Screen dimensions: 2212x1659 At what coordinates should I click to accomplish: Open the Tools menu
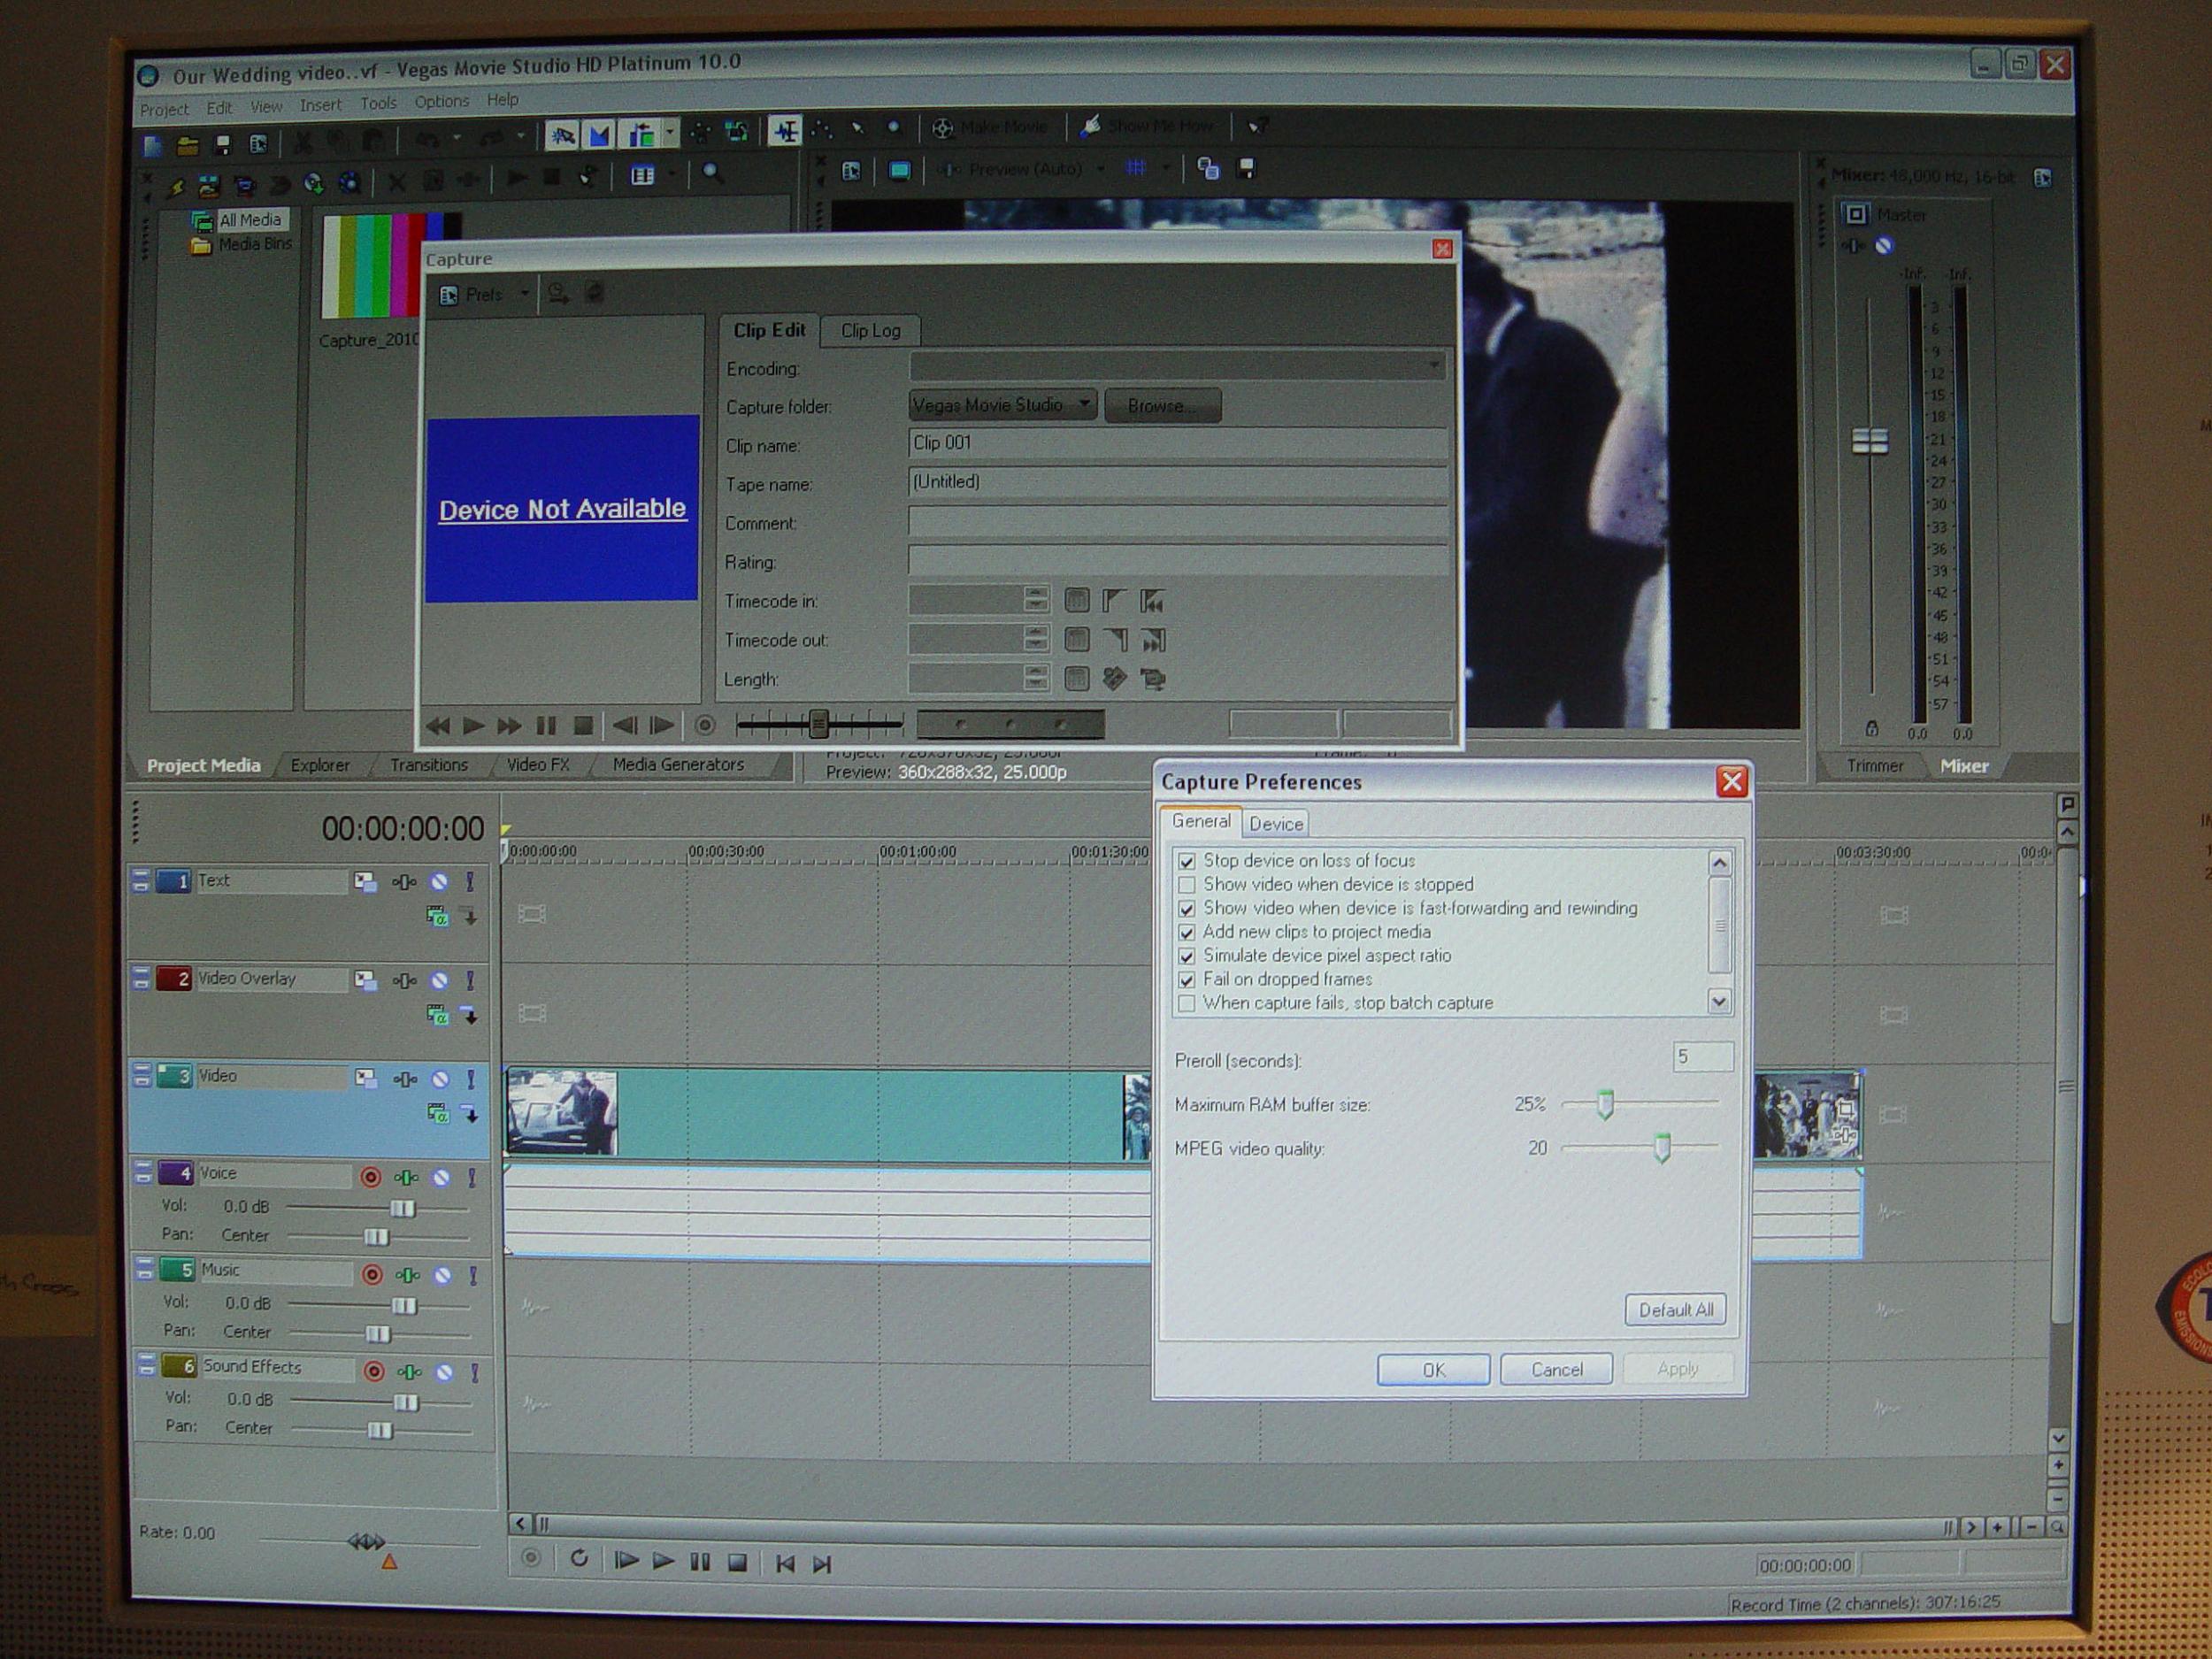[x=378, y=103]
